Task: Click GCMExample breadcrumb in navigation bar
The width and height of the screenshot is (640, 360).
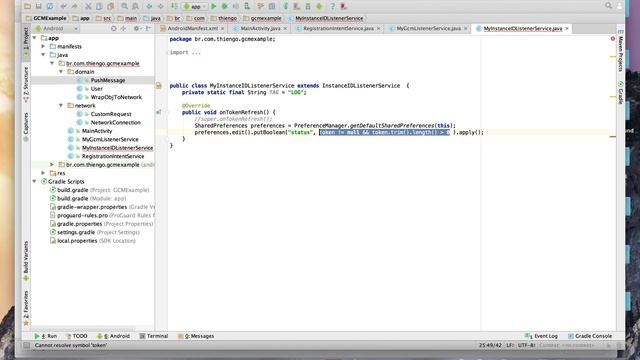Action: point(45,18)
